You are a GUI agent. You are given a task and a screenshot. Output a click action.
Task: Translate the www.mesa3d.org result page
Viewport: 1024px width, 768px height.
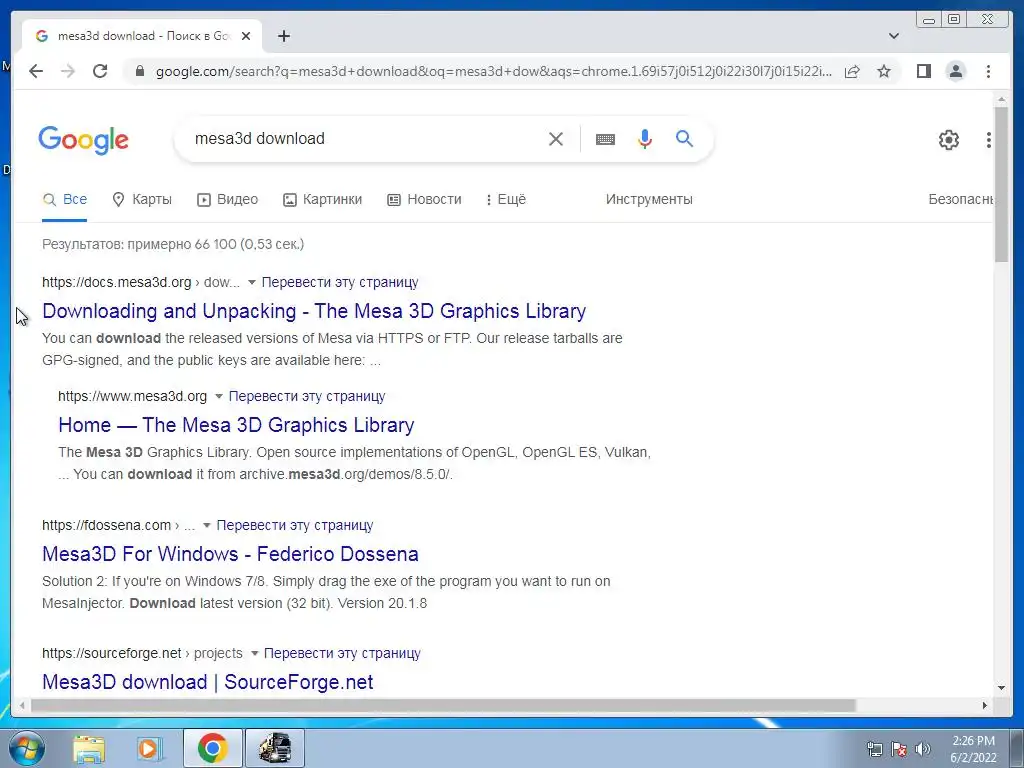coord(307,396)
